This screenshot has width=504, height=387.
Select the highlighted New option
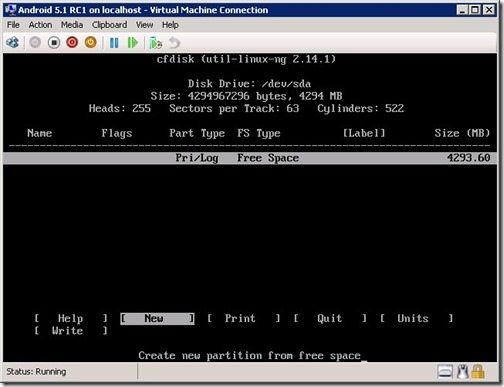pyautogui.click(x=157, y=318)
